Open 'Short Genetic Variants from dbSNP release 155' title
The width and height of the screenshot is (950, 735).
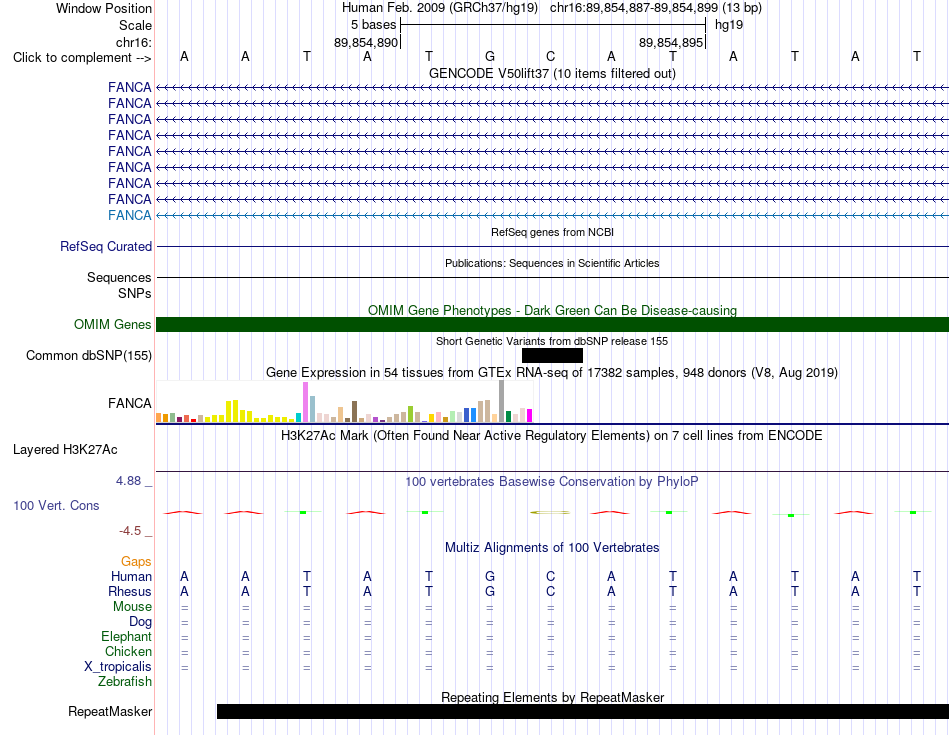552,341
